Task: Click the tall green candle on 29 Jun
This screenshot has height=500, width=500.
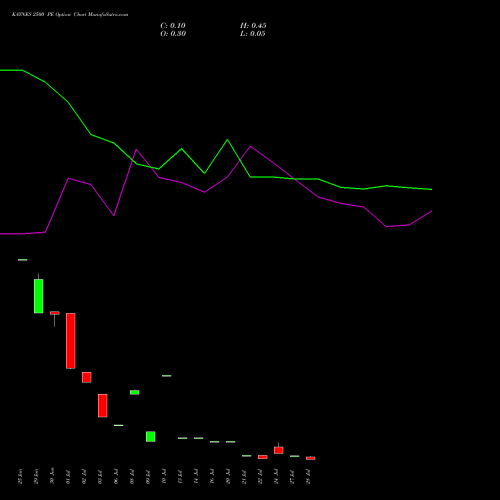Action: (39, 296)
